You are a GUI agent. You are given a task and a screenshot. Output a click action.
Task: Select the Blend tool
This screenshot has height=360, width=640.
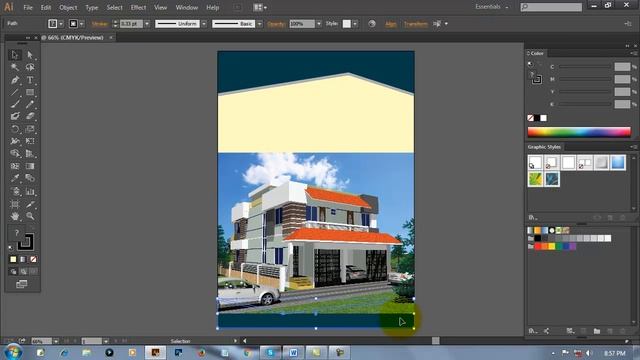30,178
